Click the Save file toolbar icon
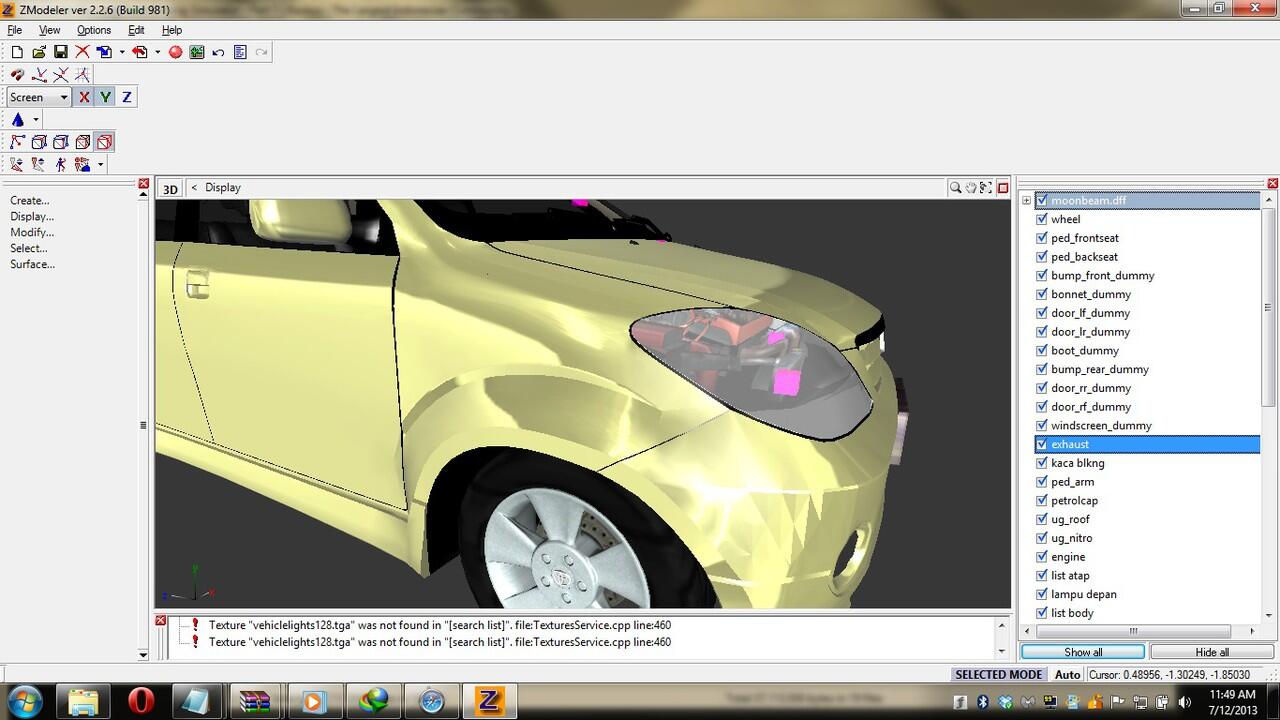This screenshot has width=1280, height=720. 60,52
